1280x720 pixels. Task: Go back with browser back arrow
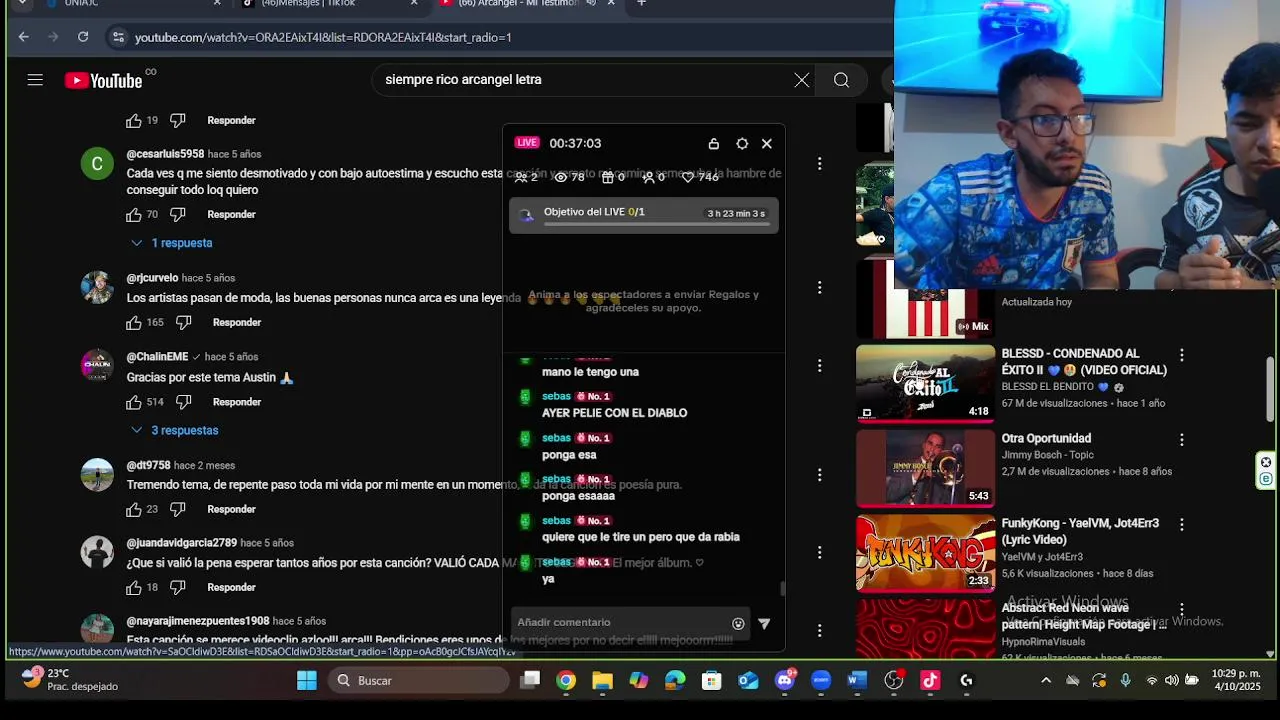23,37
